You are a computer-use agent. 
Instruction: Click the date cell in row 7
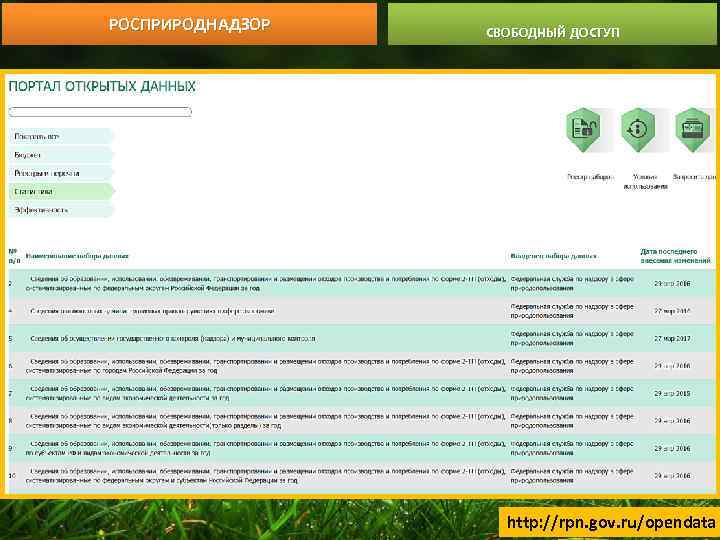672,394
